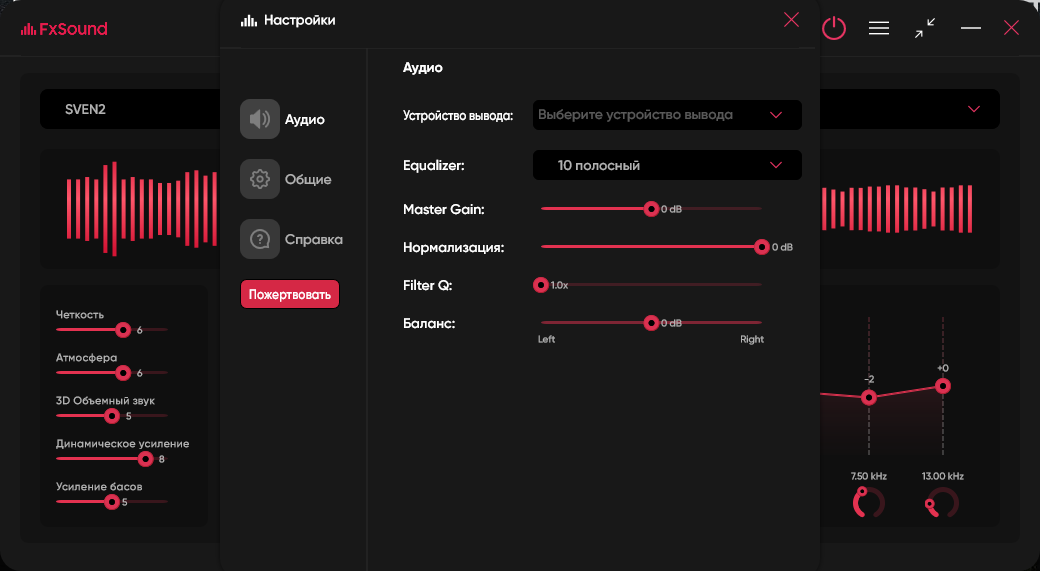Screen dimensions: 1040x571
Task: Click the Master Gain slider handle
Action: tap(652, 209)
